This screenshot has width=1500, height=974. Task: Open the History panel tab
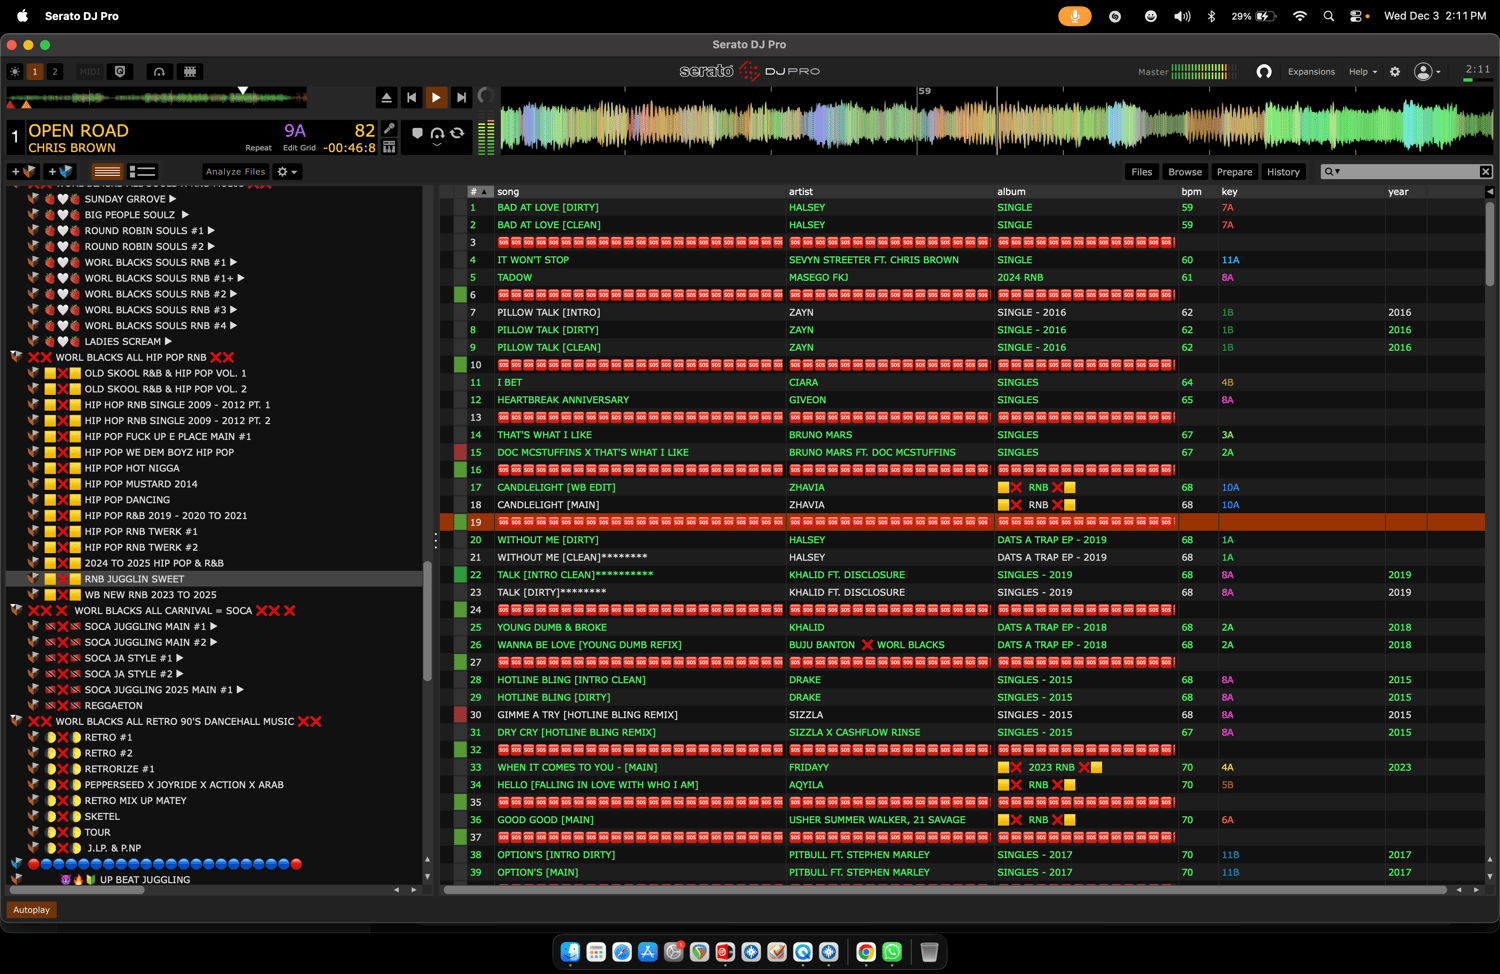coord(1283,172)
